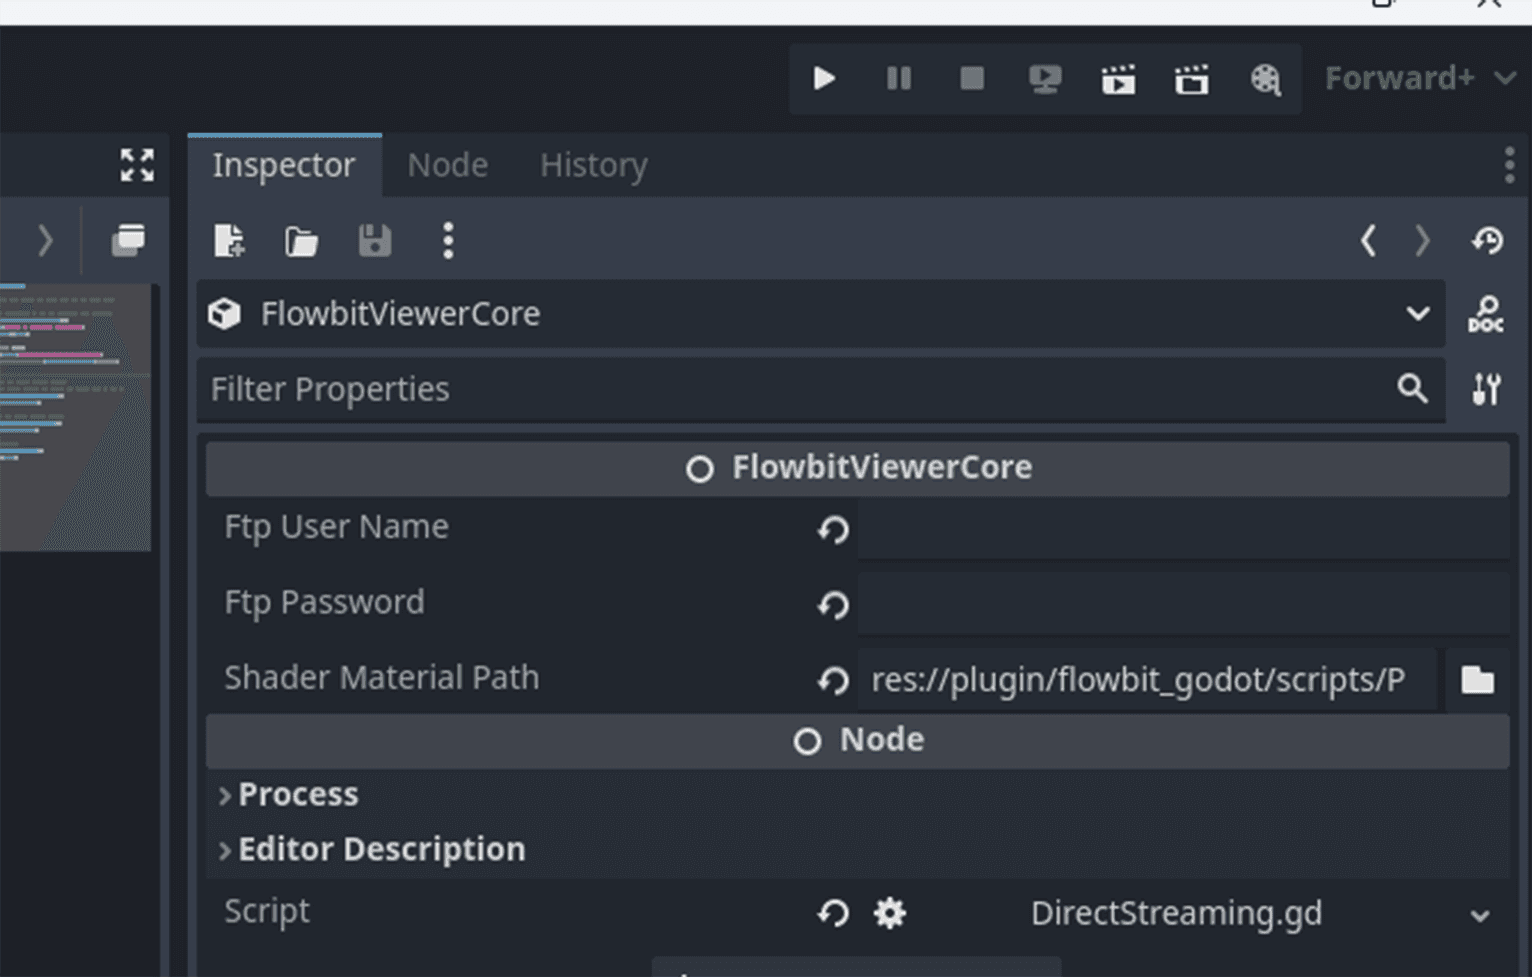Open the Movie Maker mode reel icon
The width and height of the screenshot is (1532, 977).
point(1265,79)
